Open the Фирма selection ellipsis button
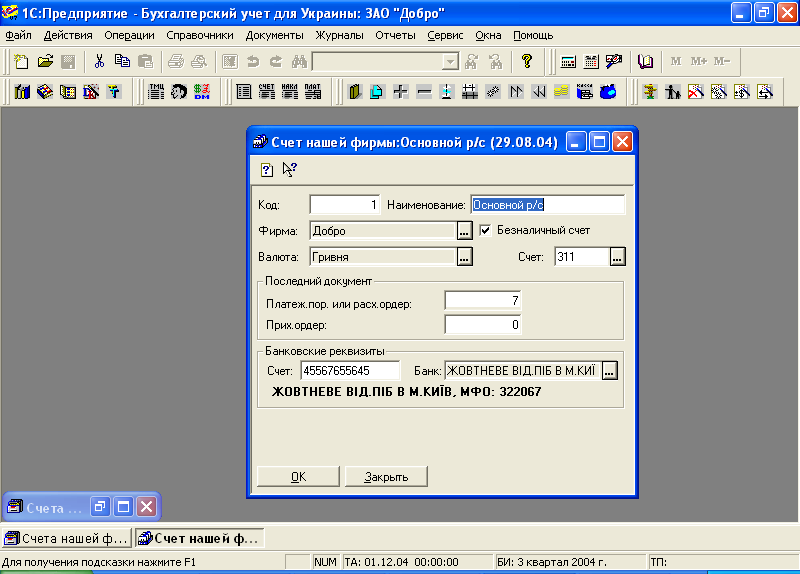The width and height of the screenshot is (800, 574). [464, 231]
